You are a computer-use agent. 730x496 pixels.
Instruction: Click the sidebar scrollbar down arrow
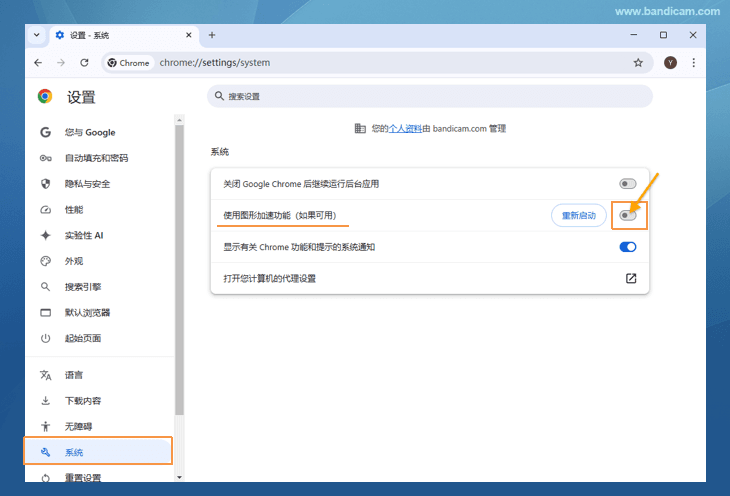179,477
